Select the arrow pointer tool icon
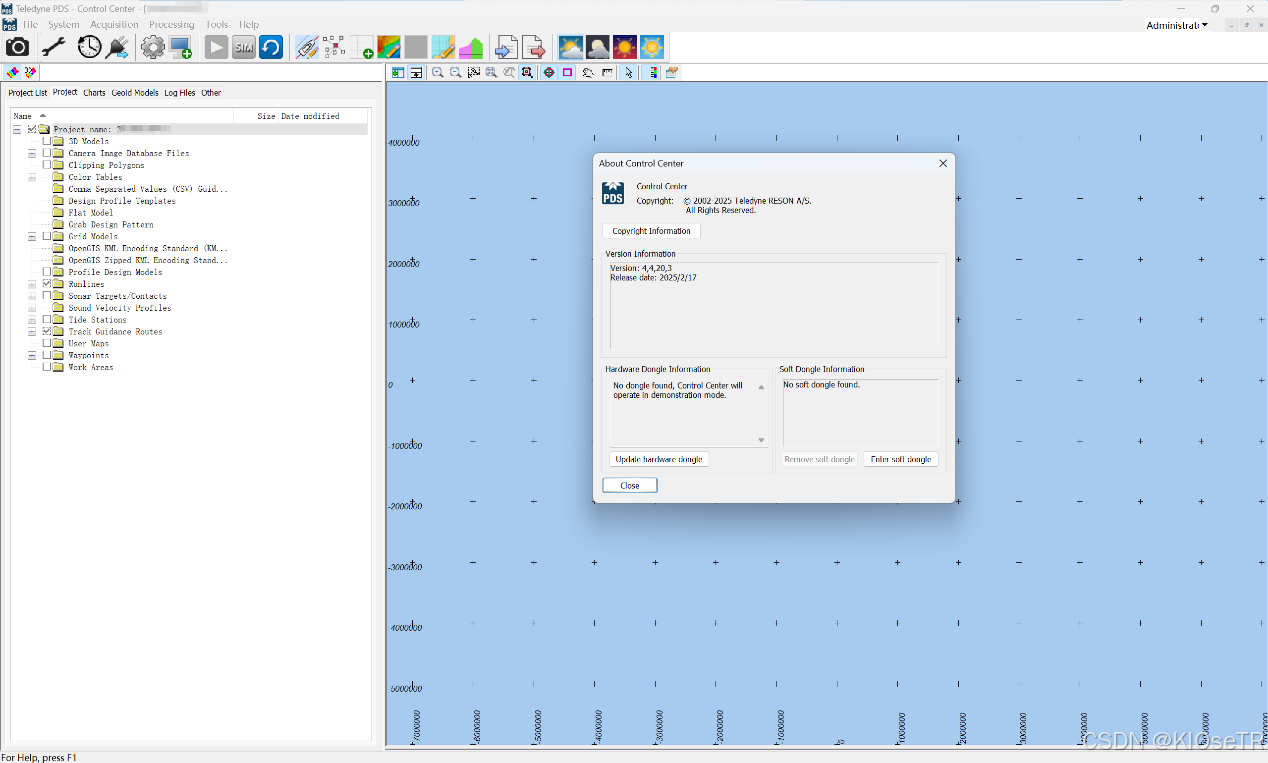 click(x=629, y=72)
